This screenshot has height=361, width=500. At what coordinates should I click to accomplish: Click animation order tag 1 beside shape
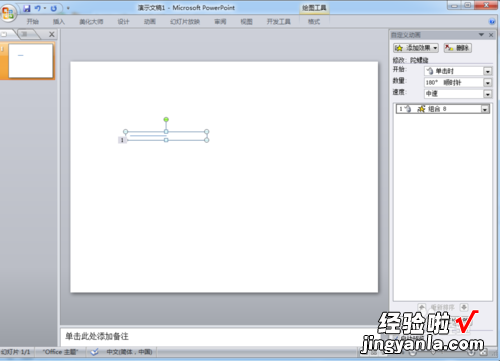coord(122,140)
